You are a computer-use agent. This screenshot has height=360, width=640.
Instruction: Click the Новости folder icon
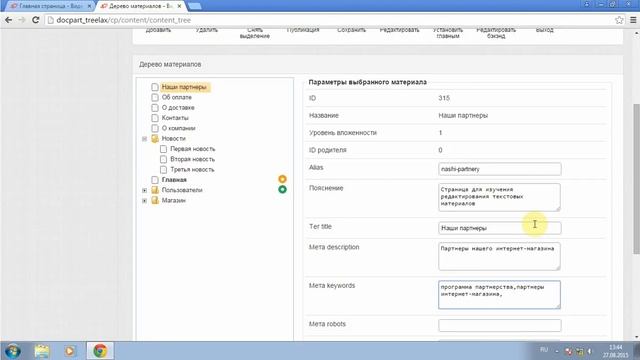coord(155,138)
